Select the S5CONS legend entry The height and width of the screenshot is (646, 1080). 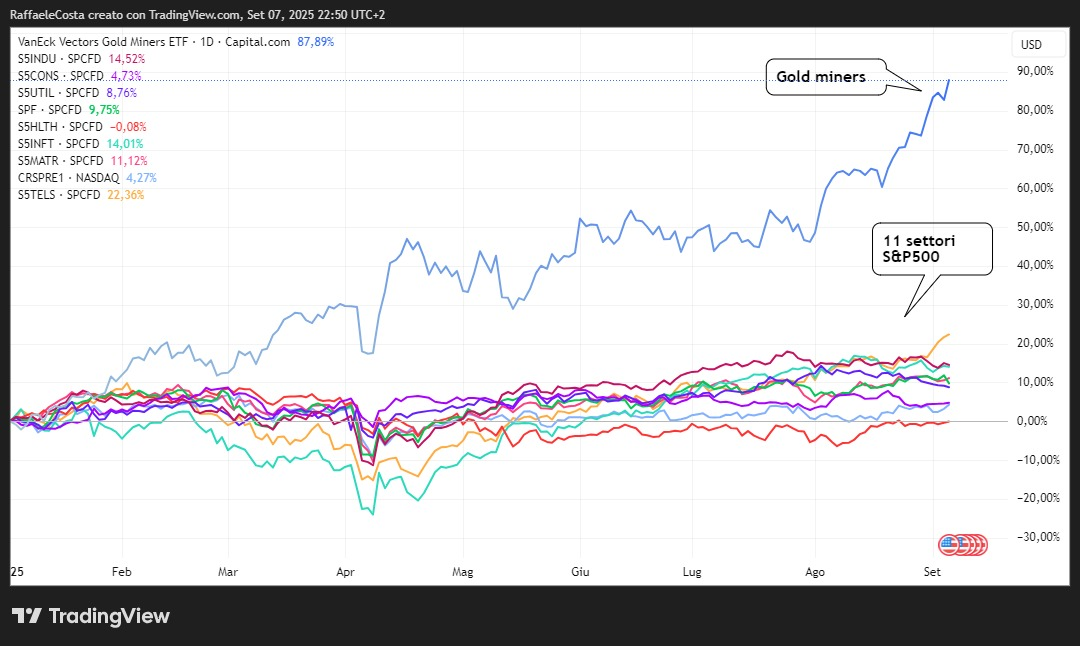coord(79,76)
